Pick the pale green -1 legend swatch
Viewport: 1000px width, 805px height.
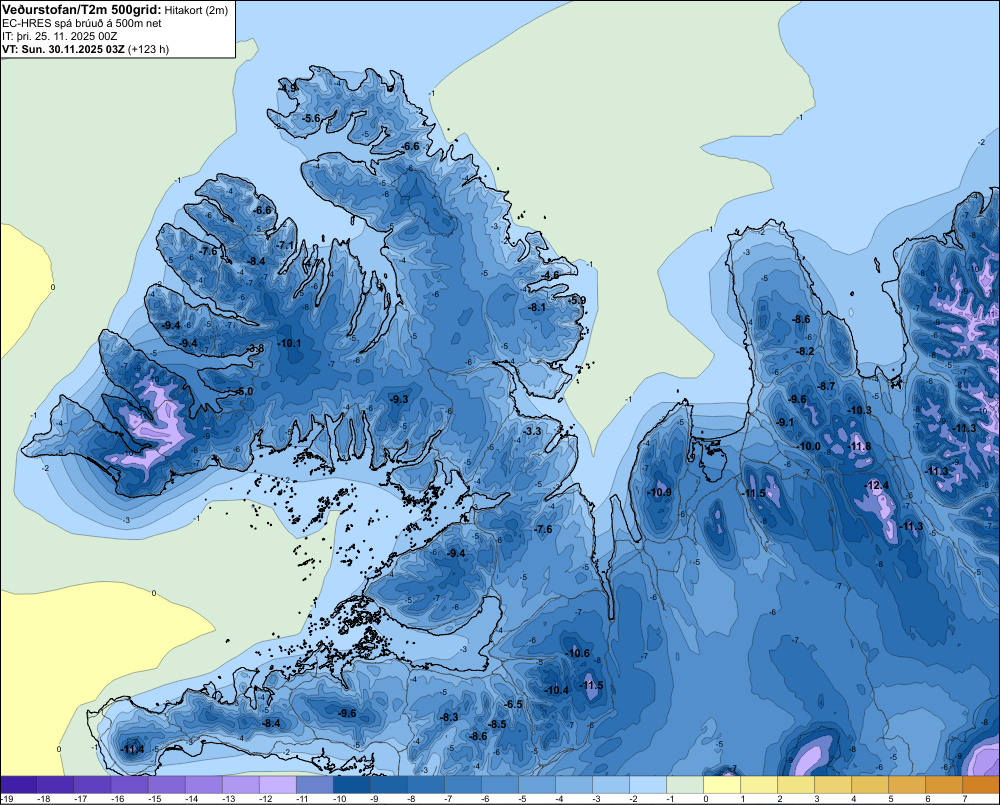pos(685,785)
